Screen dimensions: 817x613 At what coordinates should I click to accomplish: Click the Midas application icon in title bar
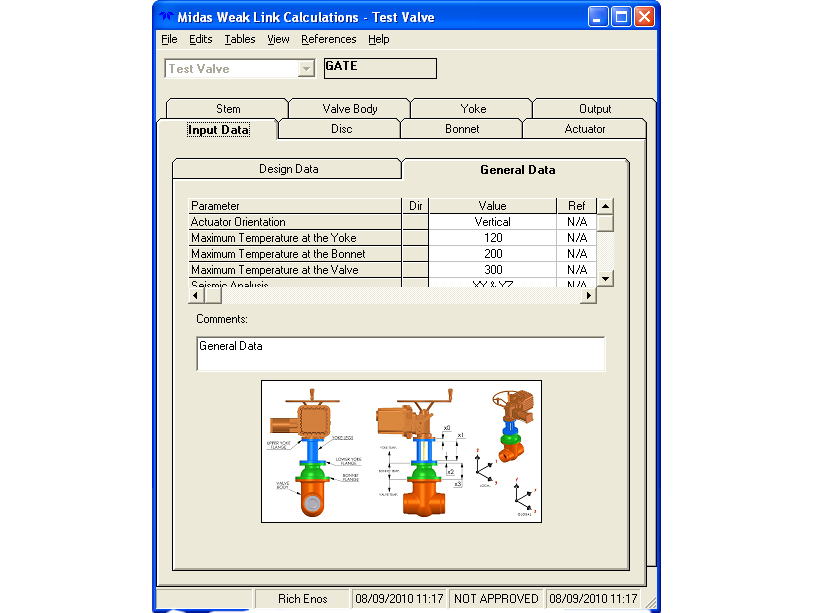pos(170,17)
